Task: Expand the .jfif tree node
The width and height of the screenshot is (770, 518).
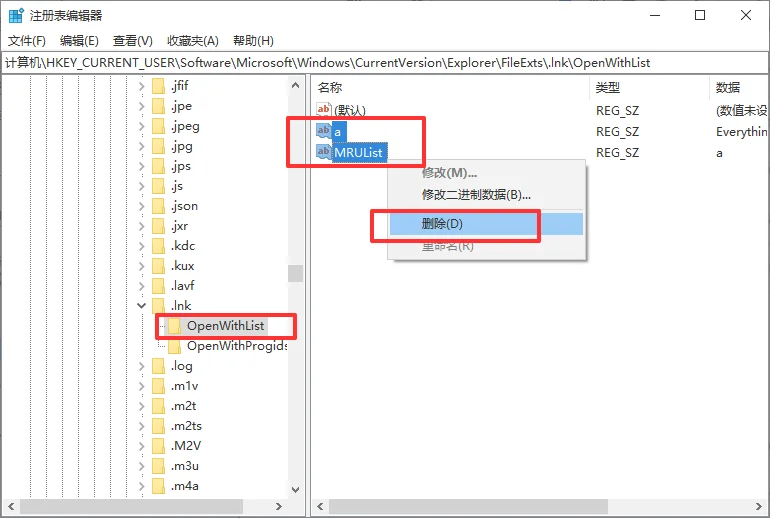Action: tap(141, 86)
